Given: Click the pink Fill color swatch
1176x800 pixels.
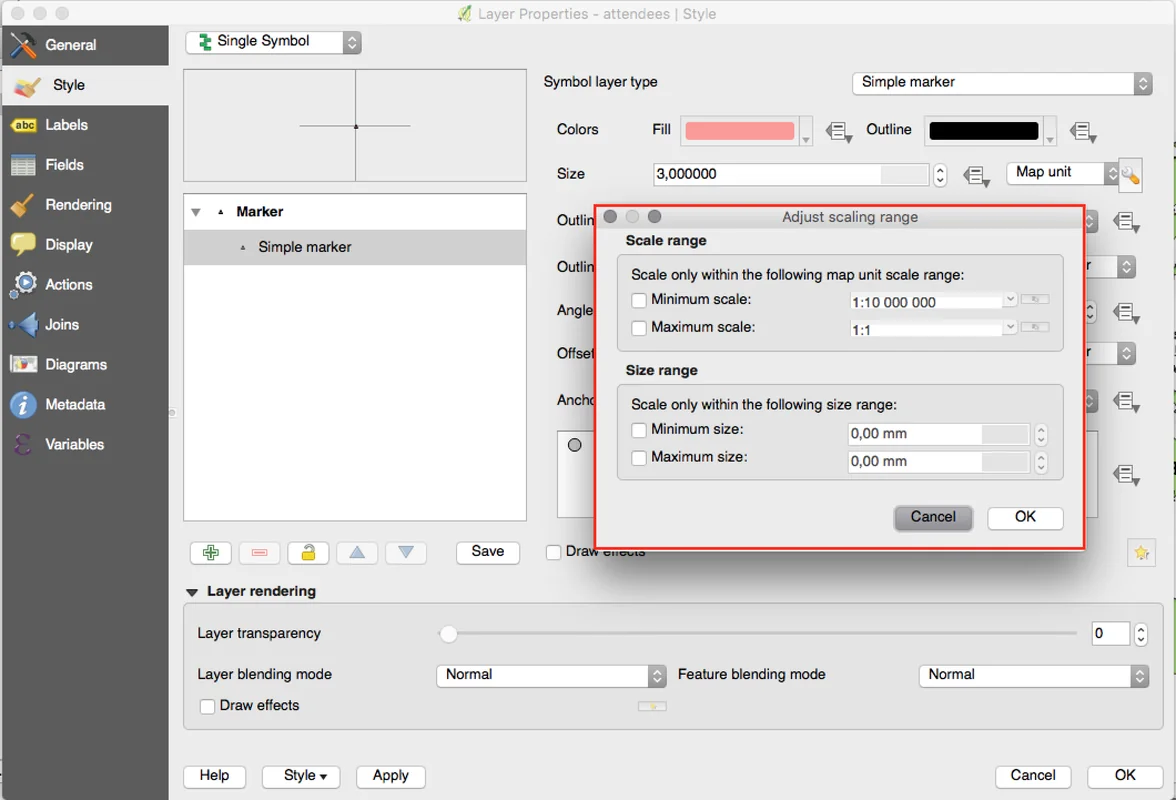Looking at the screenshot, I should click(x=739, y=131).
